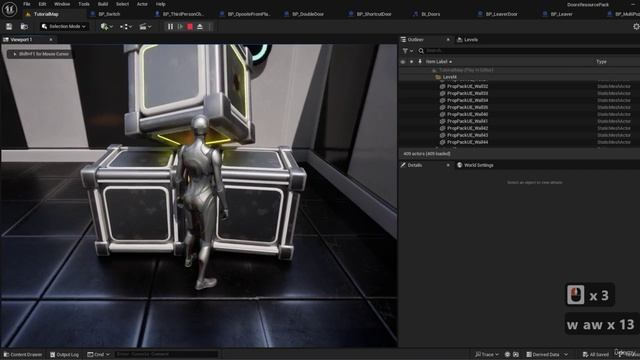
Task: Stop the play session with the red button
Action: click(x=190, y=27)
